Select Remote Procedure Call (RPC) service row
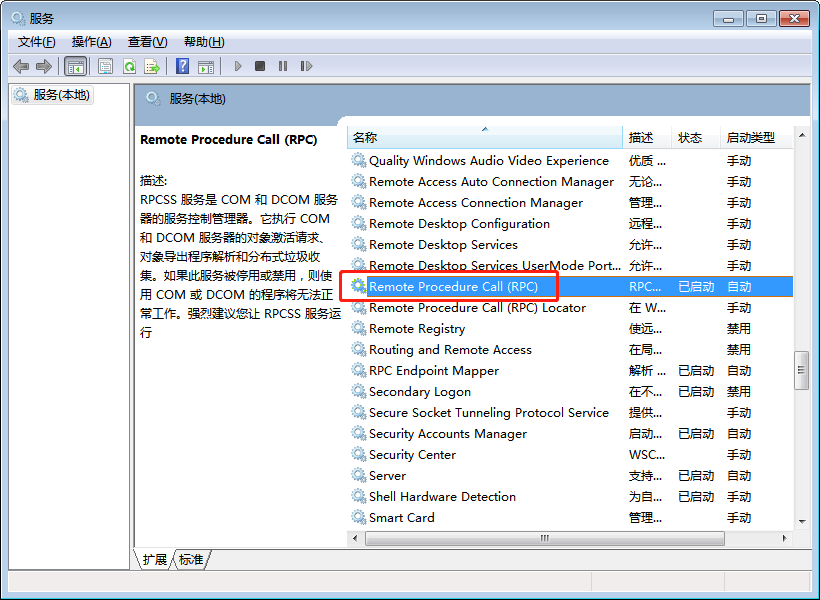Screen dimensions: 820x600 pos(570,287)
